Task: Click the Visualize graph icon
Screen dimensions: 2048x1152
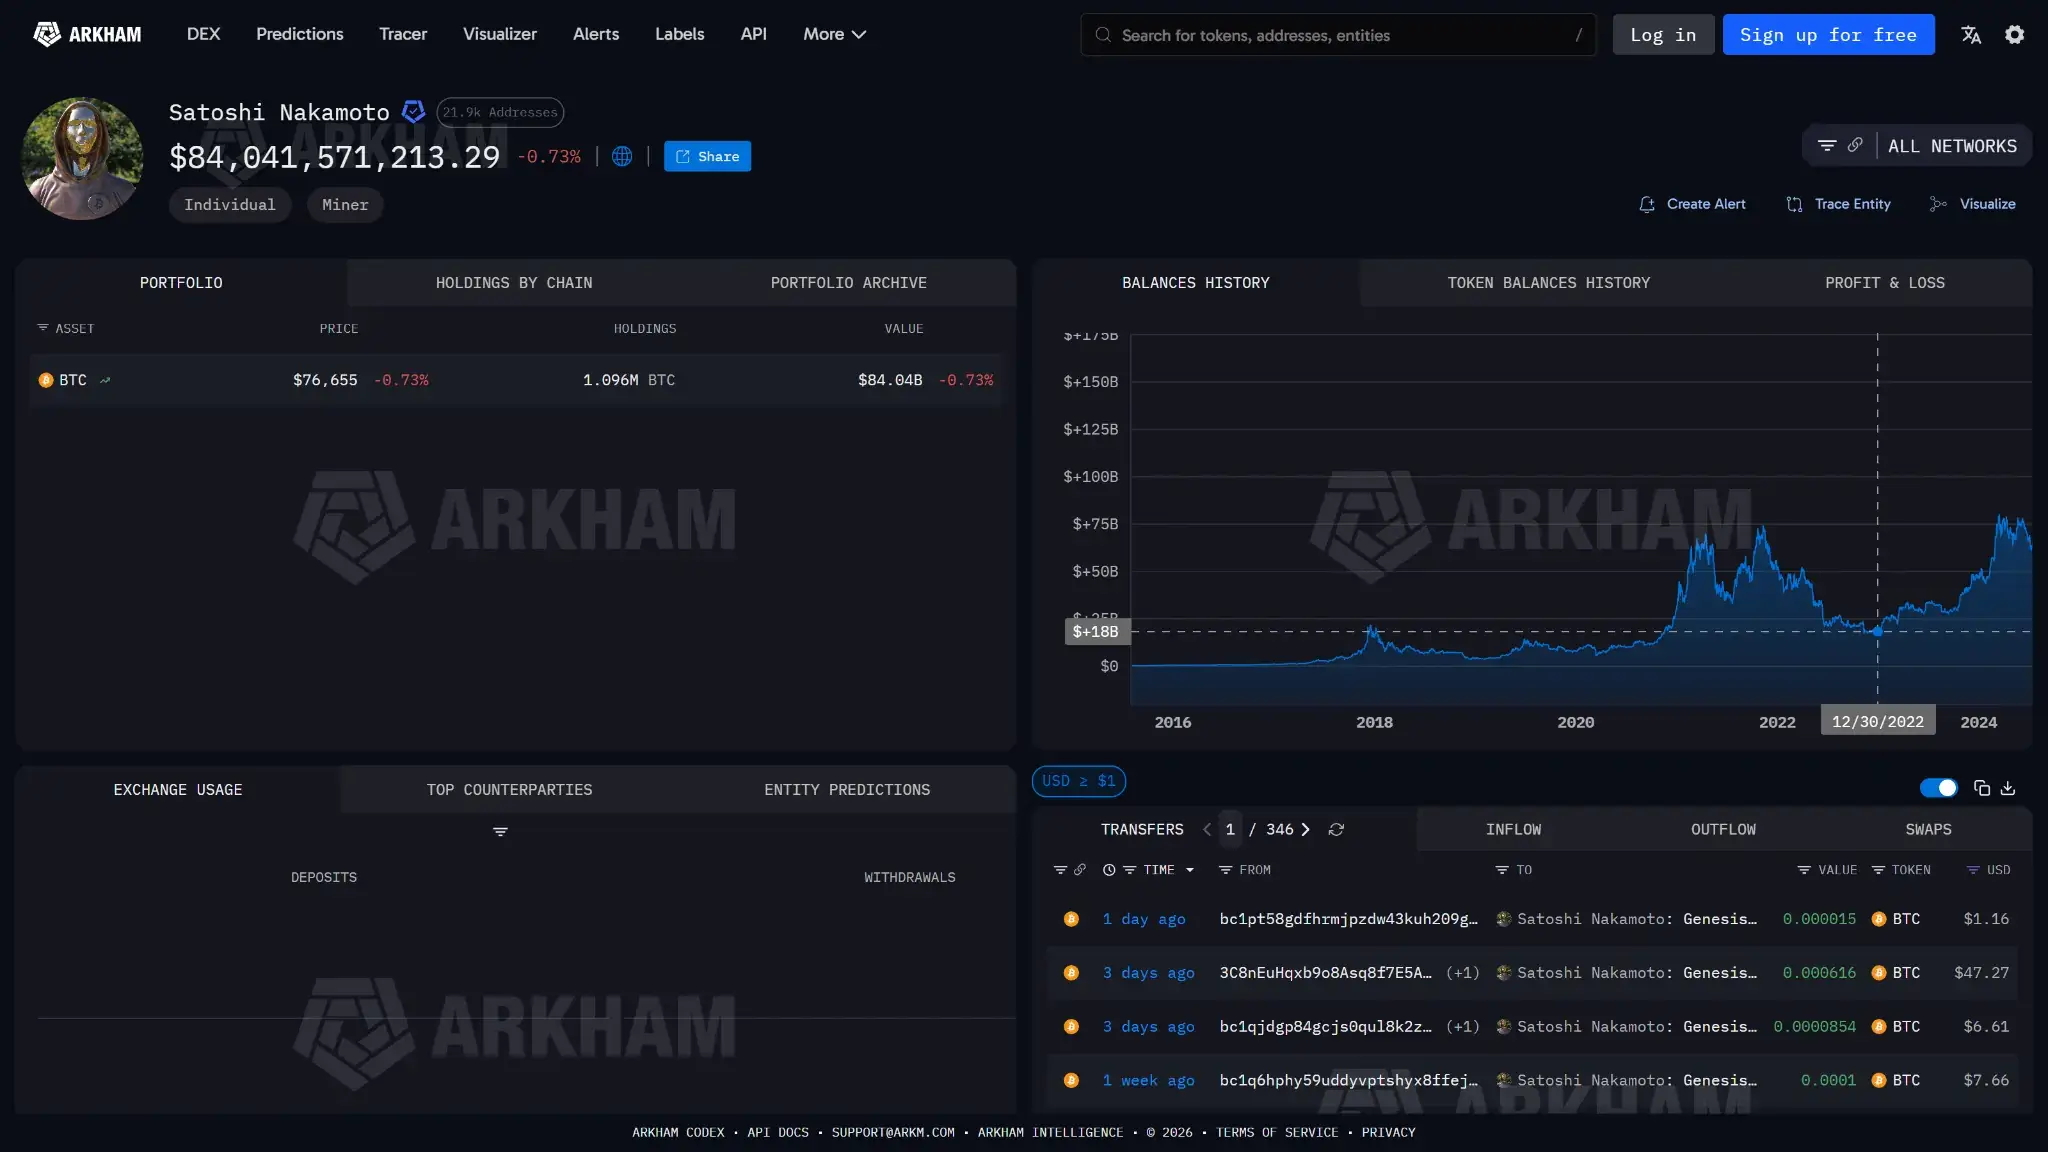Action: pos(1938,204)
